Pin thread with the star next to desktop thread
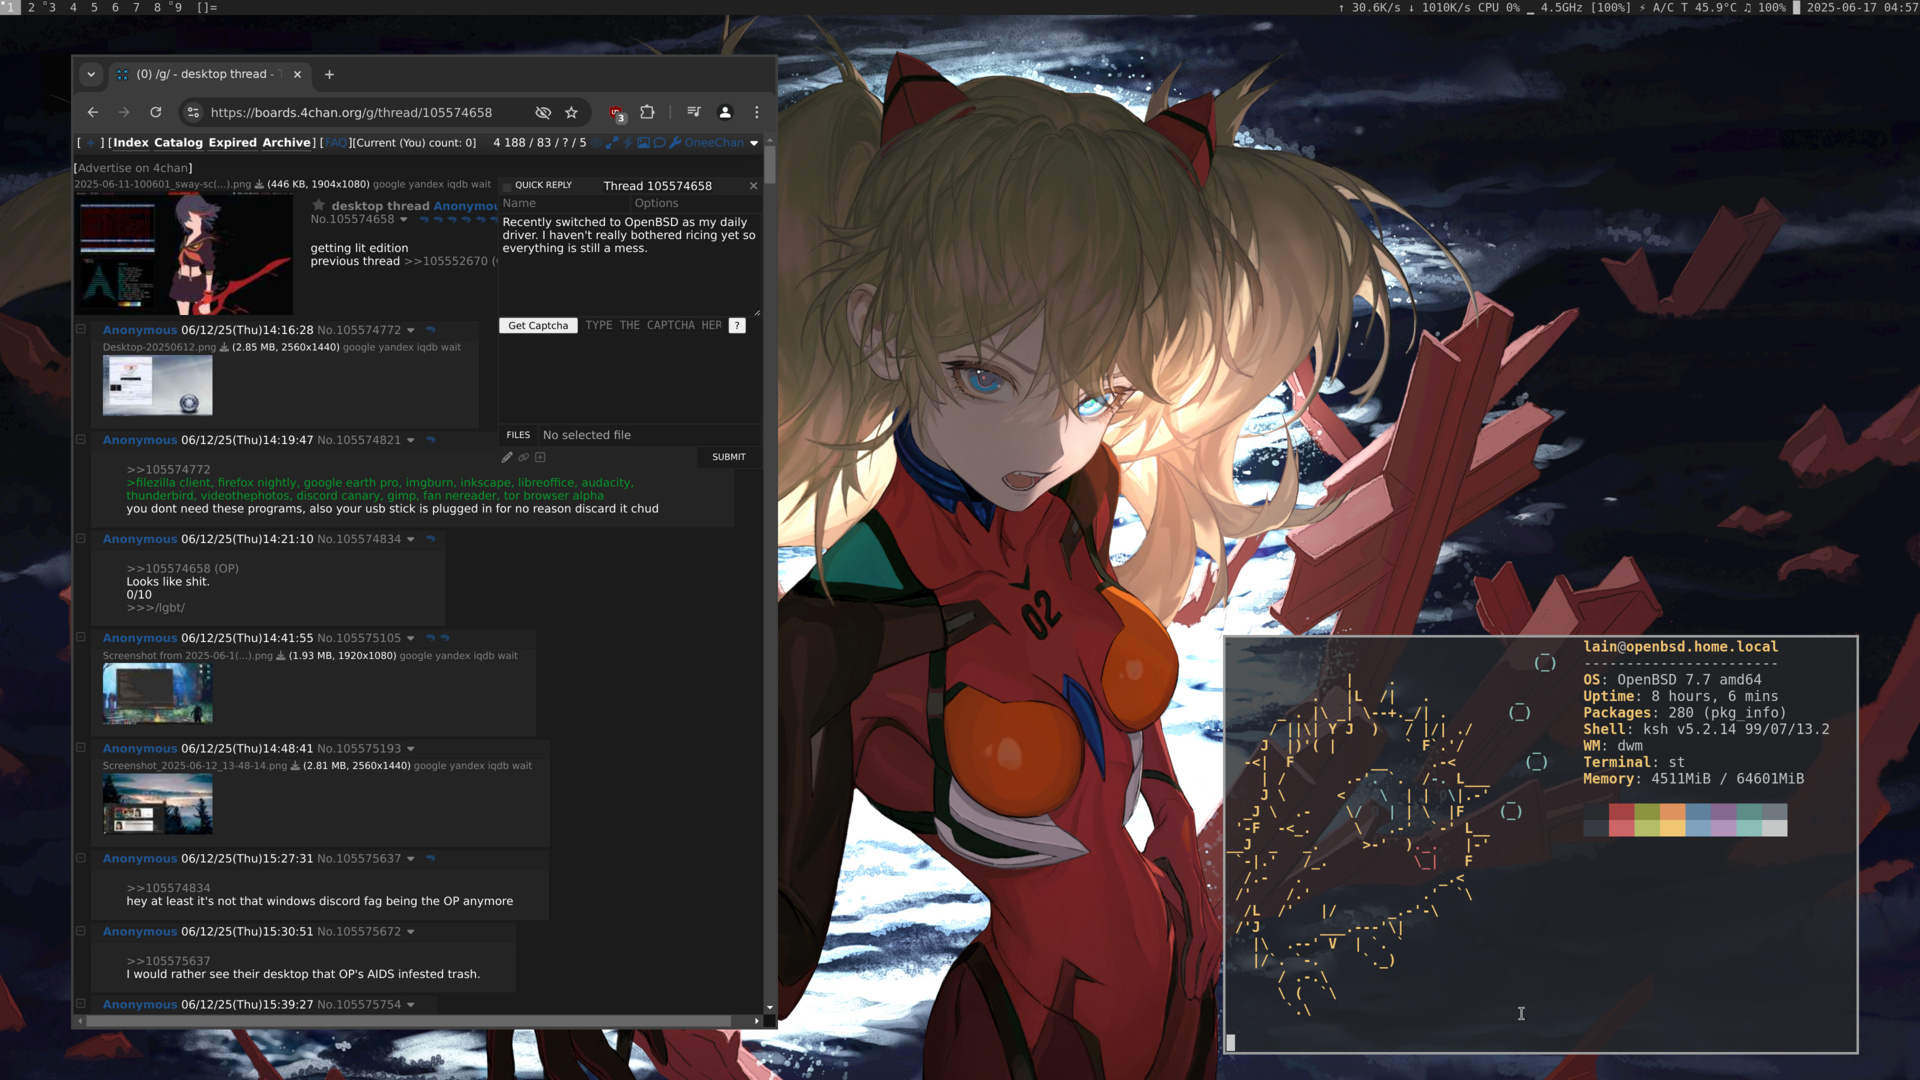Viewport: 1920px width, 1080px height. coord(319,205)
